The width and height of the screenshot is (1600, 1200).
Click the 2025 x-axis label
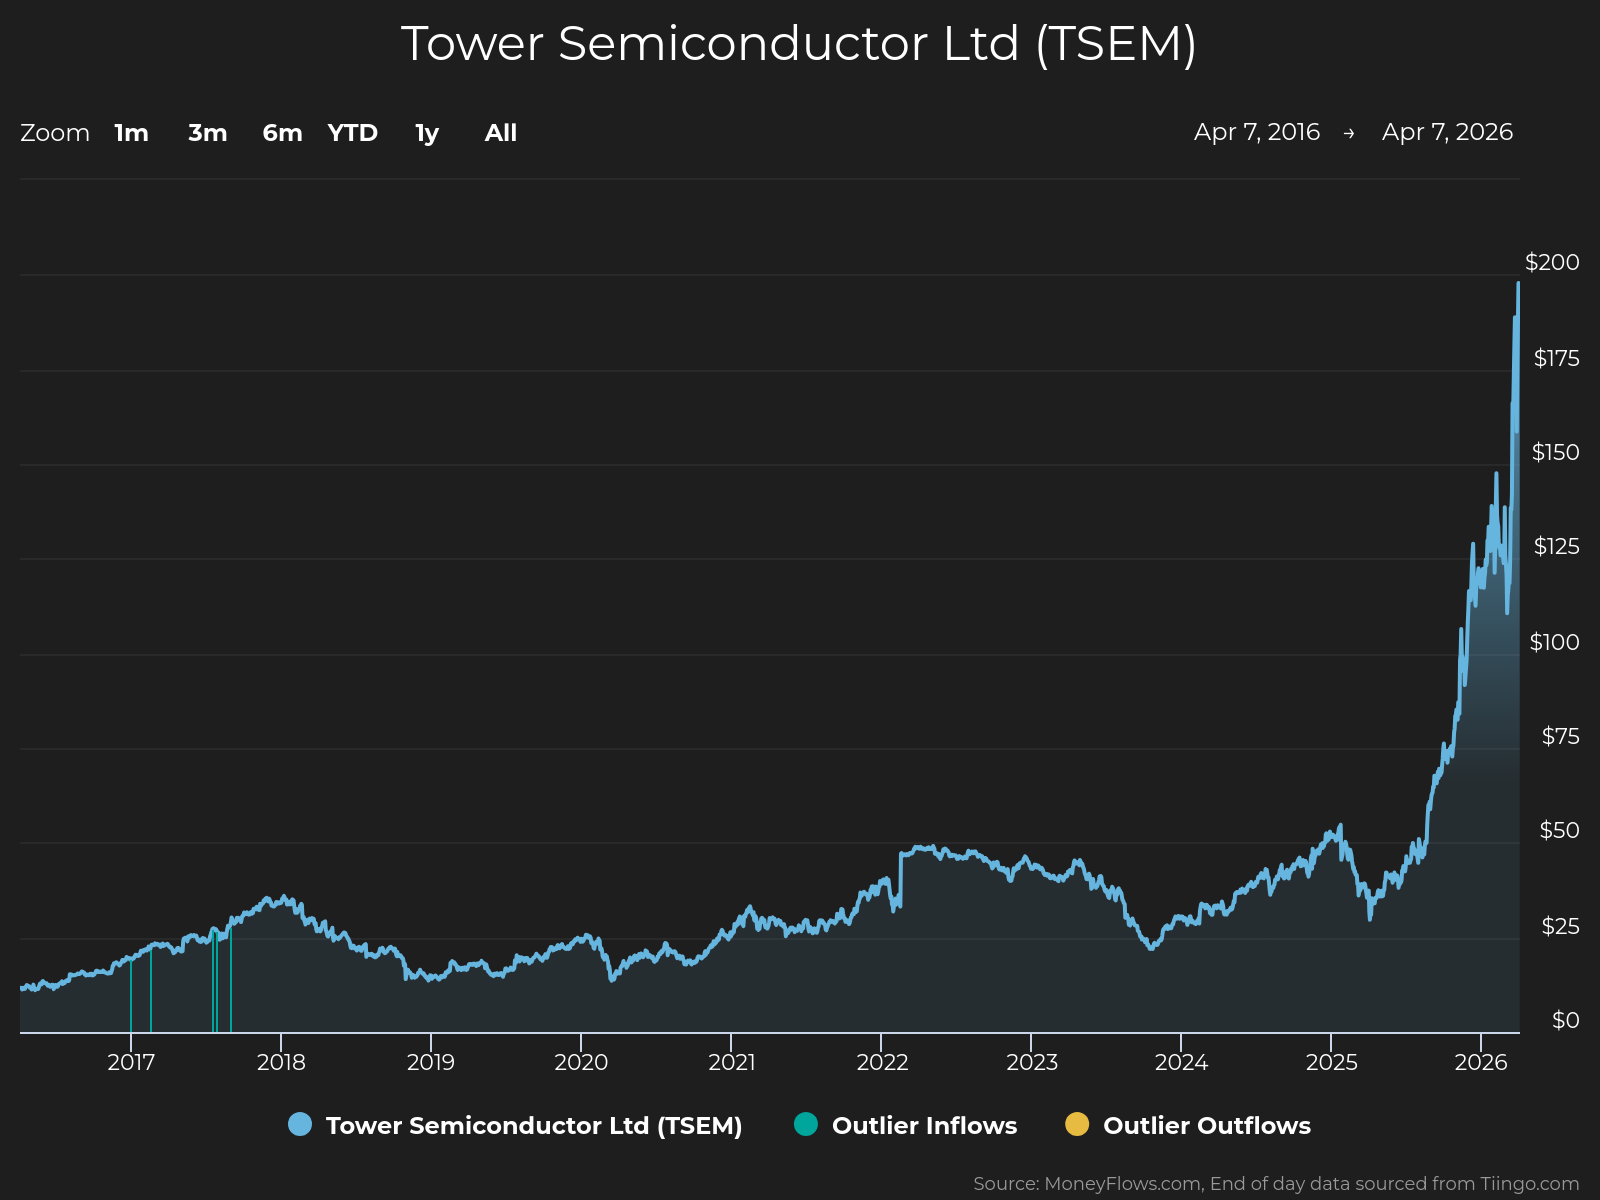[x=1332, y=1062]
